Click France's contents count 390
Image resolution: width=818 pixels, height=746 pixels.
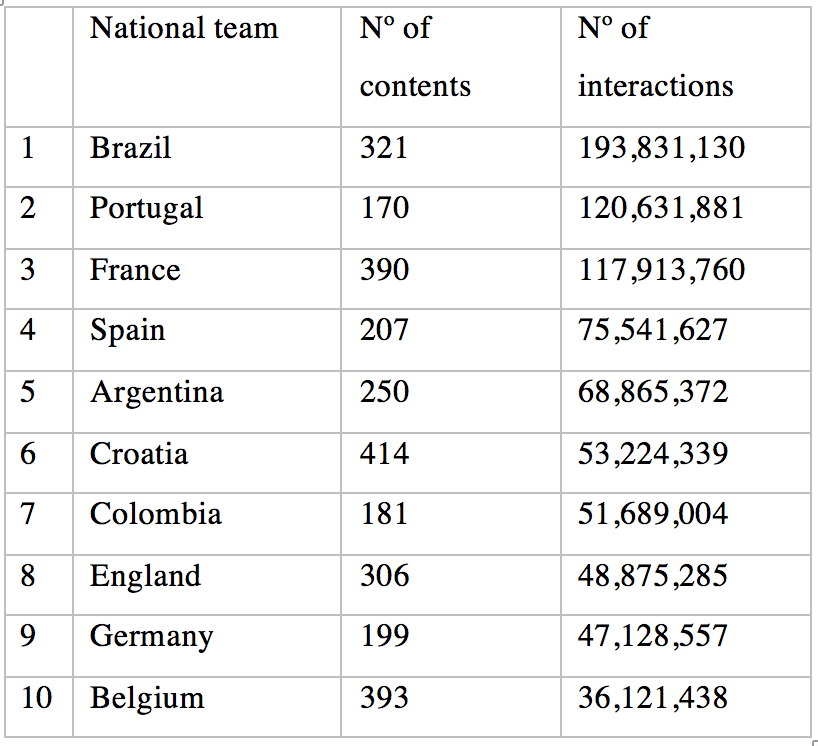tap(451, 279)
